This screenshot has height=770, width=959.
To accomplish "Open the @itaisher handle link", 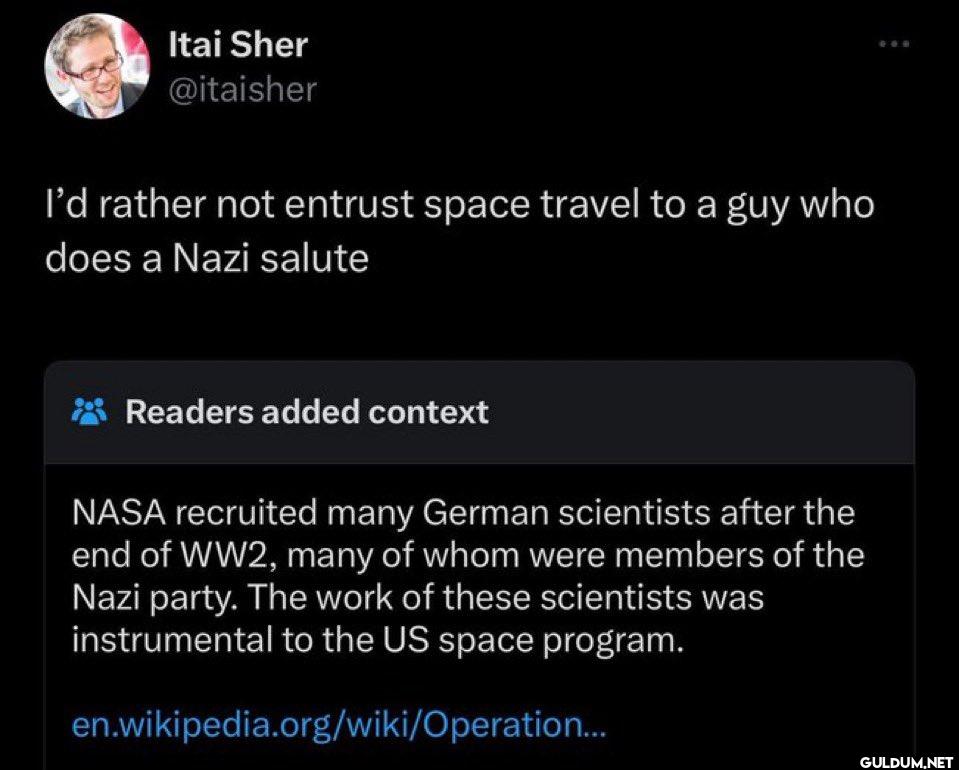I will click(x=242, y=89).
